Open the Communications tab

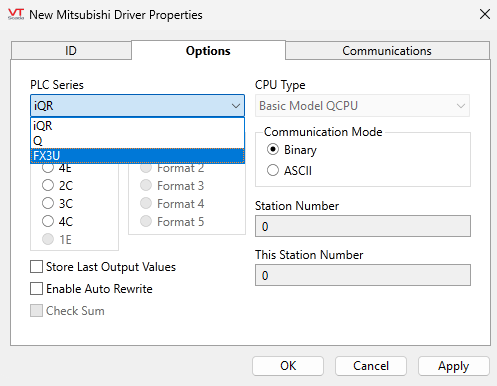(x=387, y=51)
